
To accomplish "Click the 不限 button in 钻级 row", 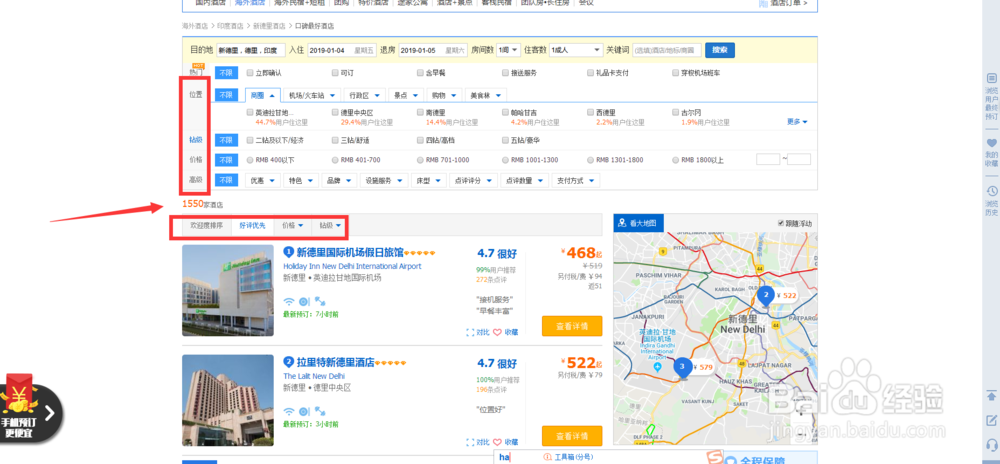I will pyautogui.click(x=226, y=140).
